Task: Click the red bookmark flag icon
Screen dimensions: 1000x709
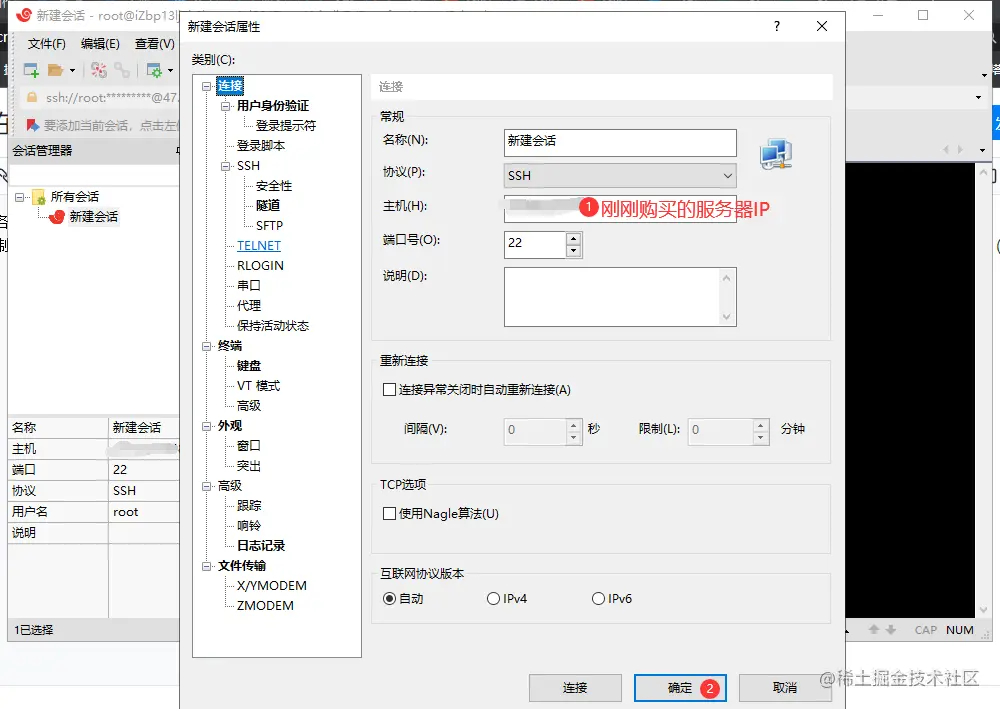Action: pos(33,124)
